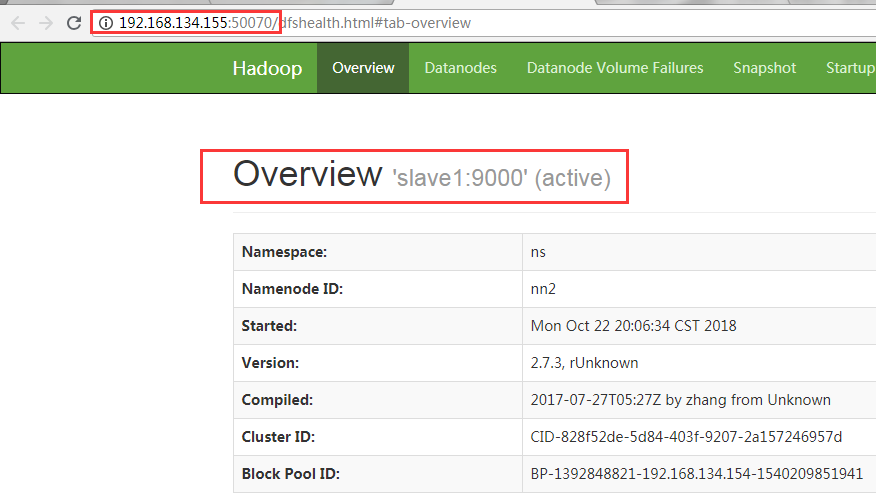The width and height of the screenshot is (876, 496).
Task: Go to the Snapshot tab
Action: [764, 68]
